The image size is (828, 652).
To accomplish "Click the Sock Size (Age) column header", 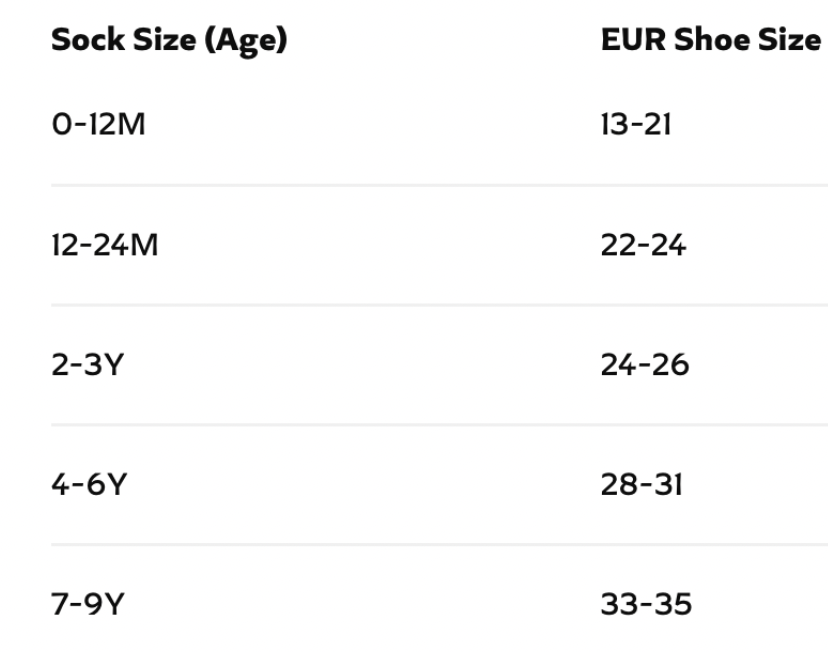I will coord(169,40).
